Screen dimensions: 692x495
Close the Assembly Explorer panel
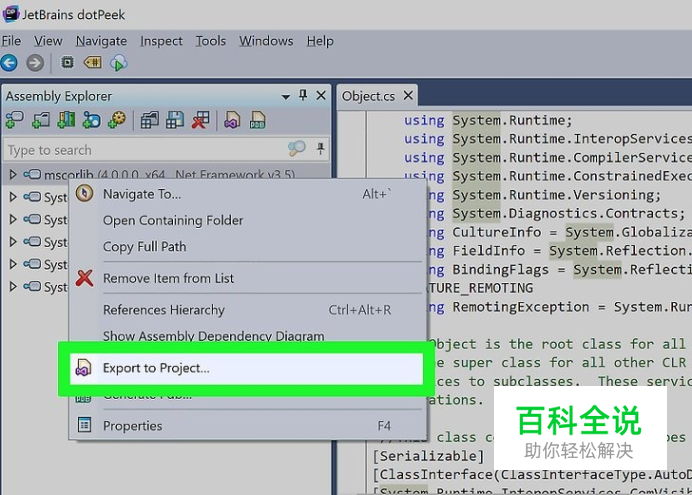[x=321, y=95]
